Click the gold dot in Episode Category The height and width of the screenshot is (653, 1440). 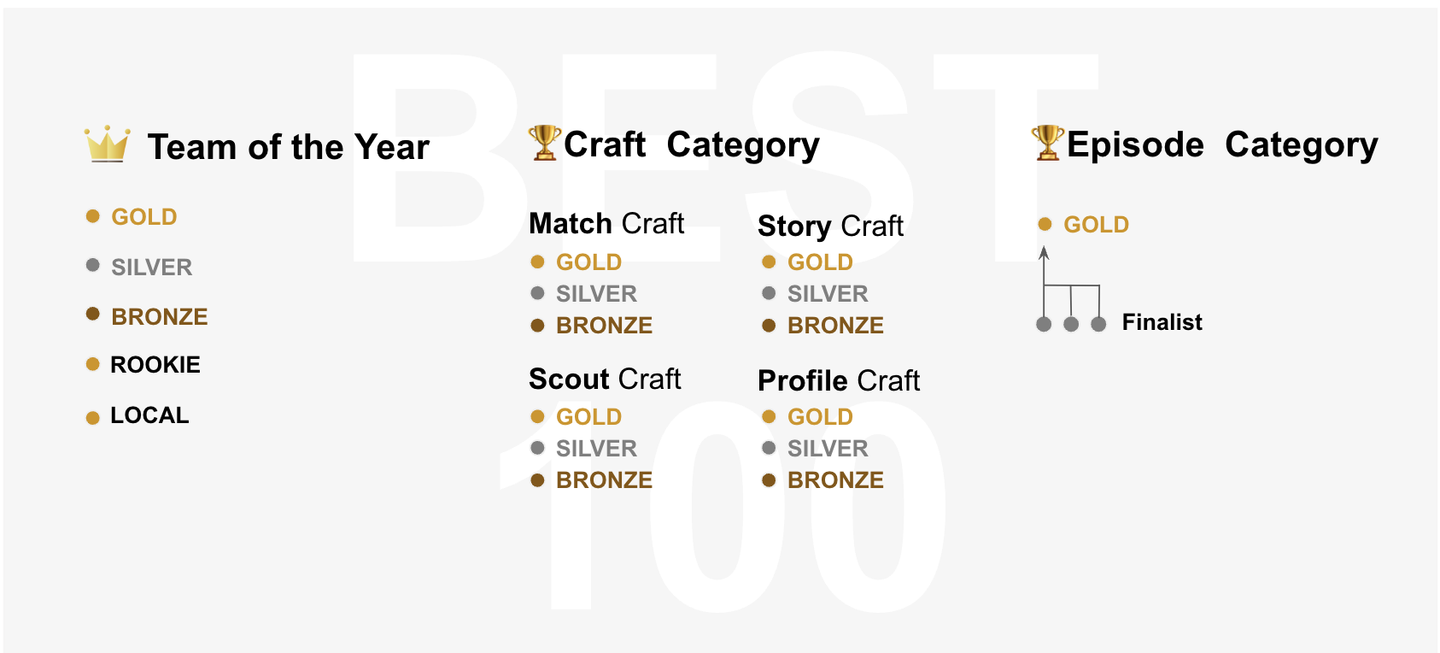[1045, 225]
